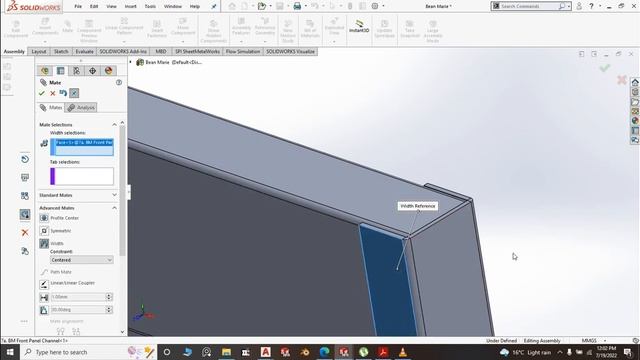This screenshot has height=360, width=640.
Task: Open the SOLIDWORKS Resources home icon in task pane
Action: pyautogui.click(x=635, y=82)
